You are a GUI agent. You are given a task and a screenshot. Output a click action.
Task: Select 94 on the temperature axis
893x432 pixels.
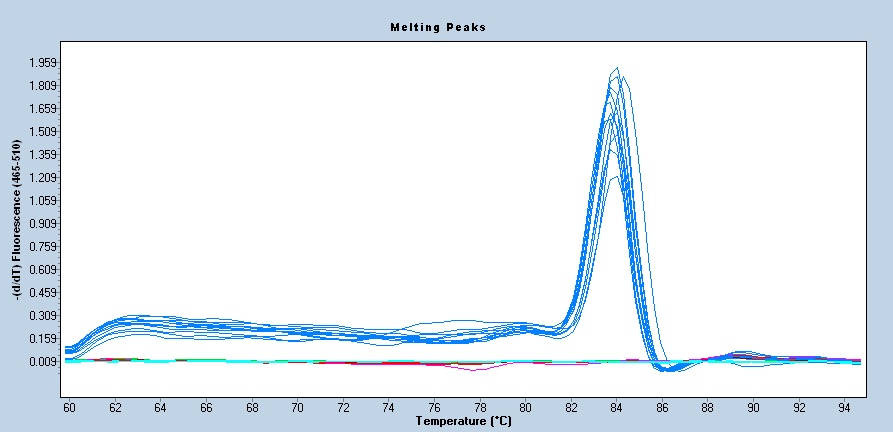(x=845, y=408)
